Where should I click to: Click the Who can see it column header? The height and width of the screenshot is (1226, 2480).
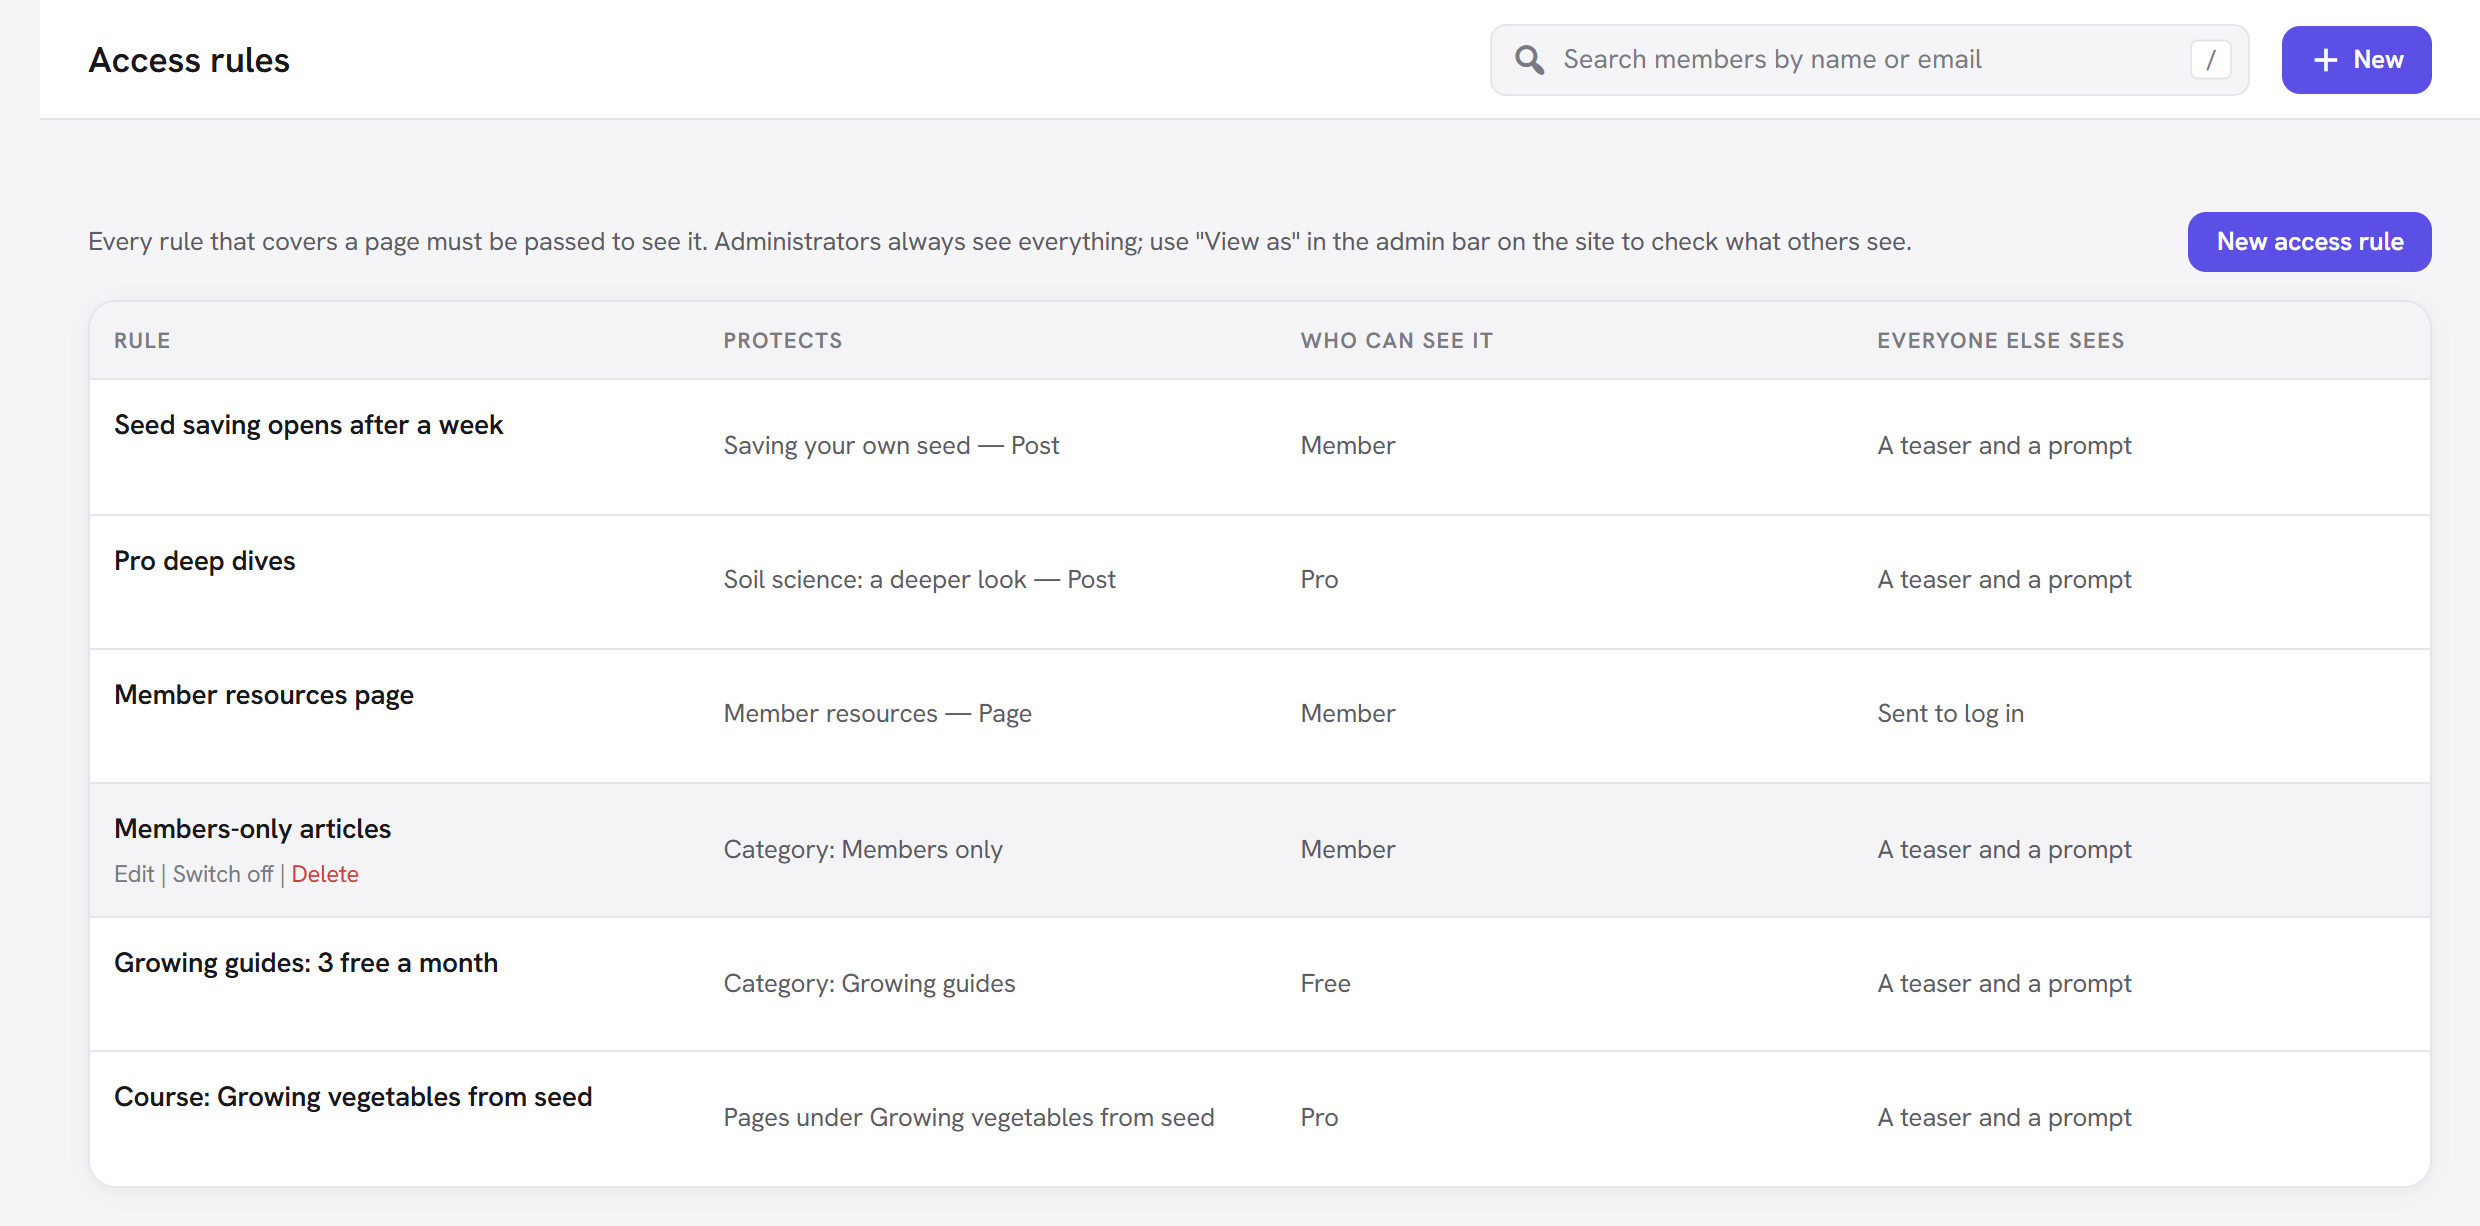pyautogui.click(x=1397, y=341)
